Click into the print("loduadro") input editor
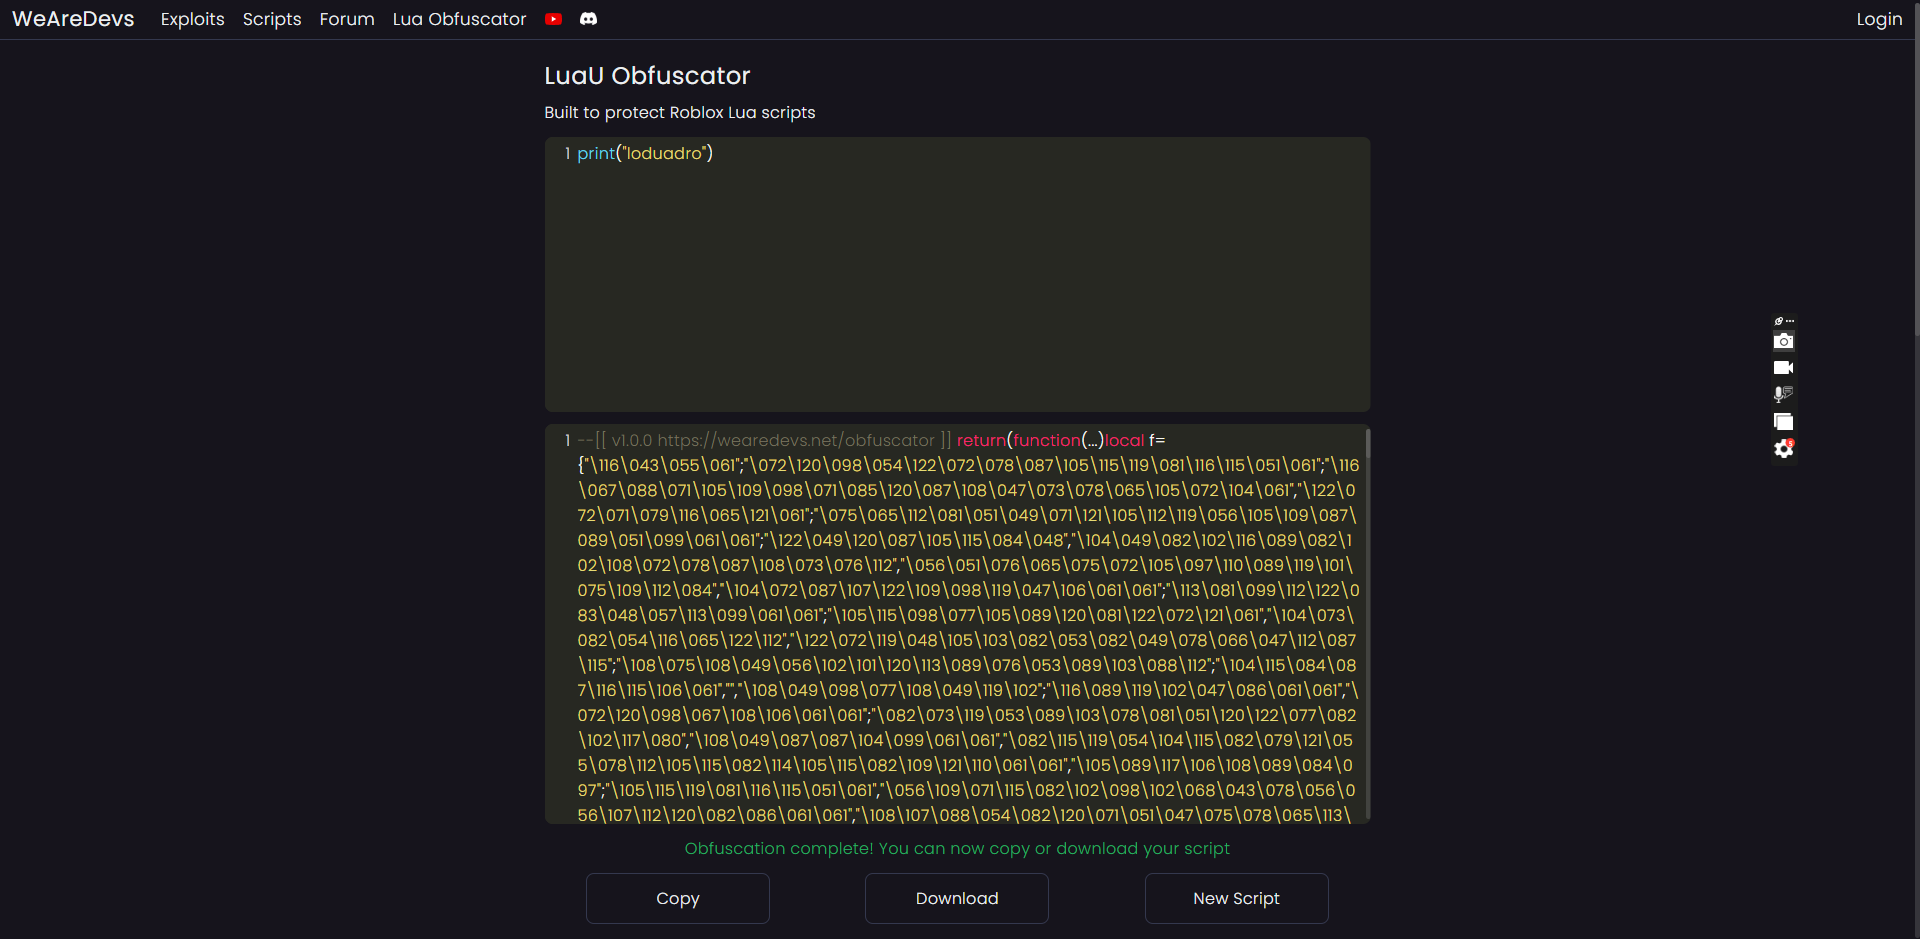 957,274
